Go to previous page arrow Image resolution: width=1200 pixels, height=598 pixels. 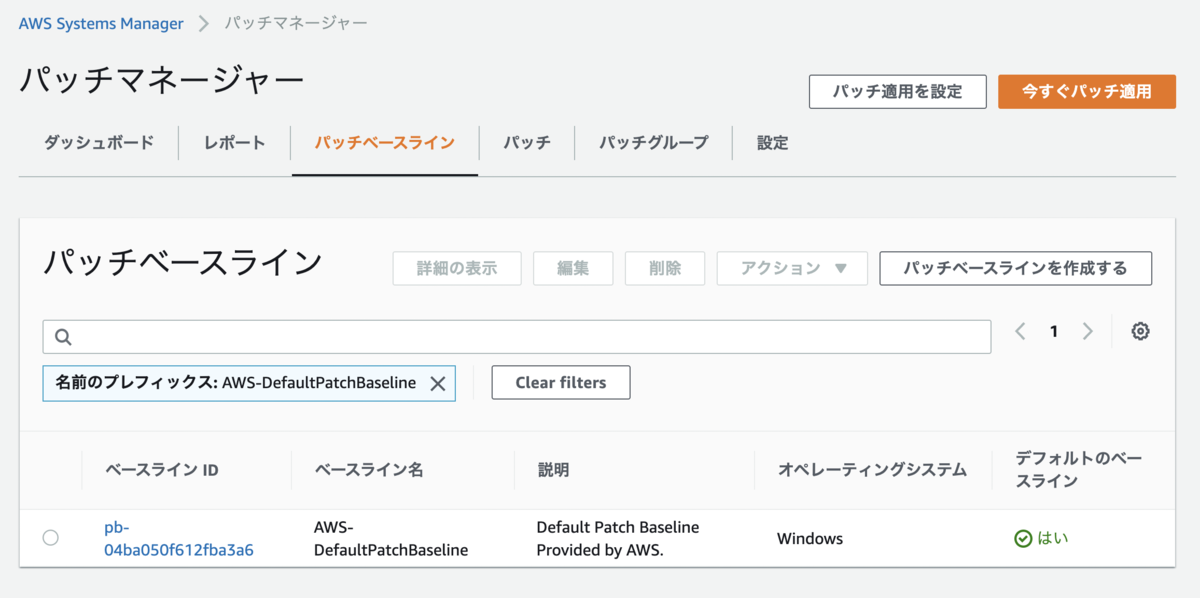coord(1020,331)
